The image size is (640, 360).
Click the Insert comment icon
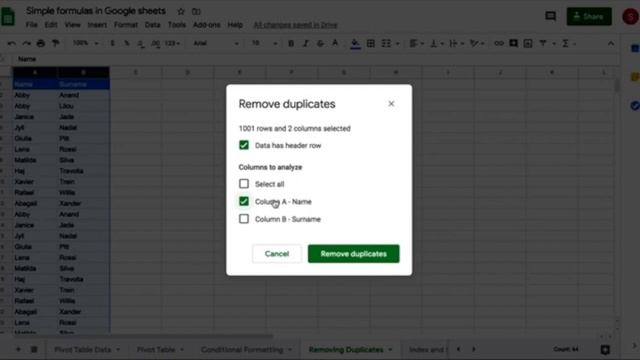coord(513,43)
